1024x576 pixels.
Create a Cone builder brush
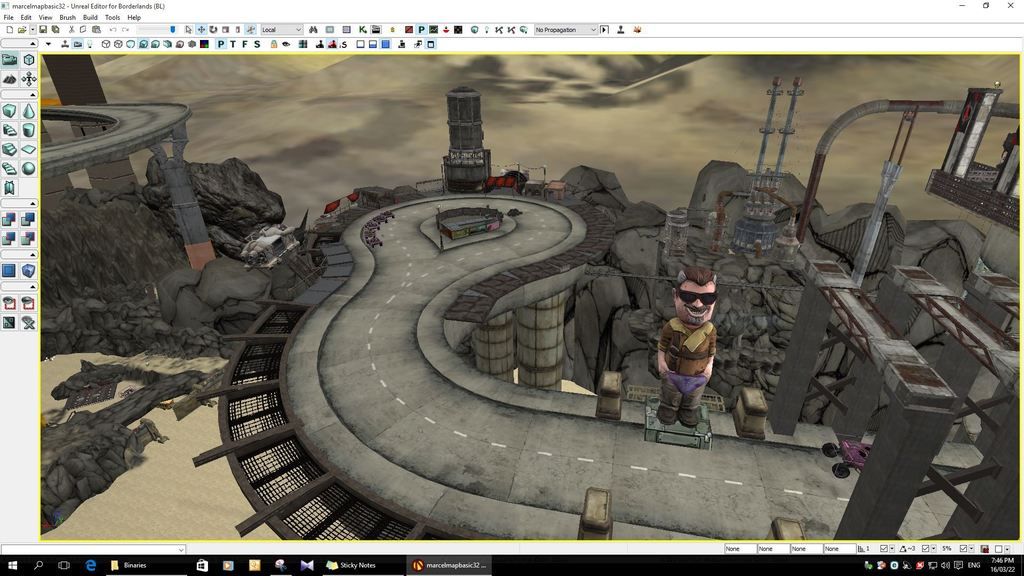click(x=29, y=111)
